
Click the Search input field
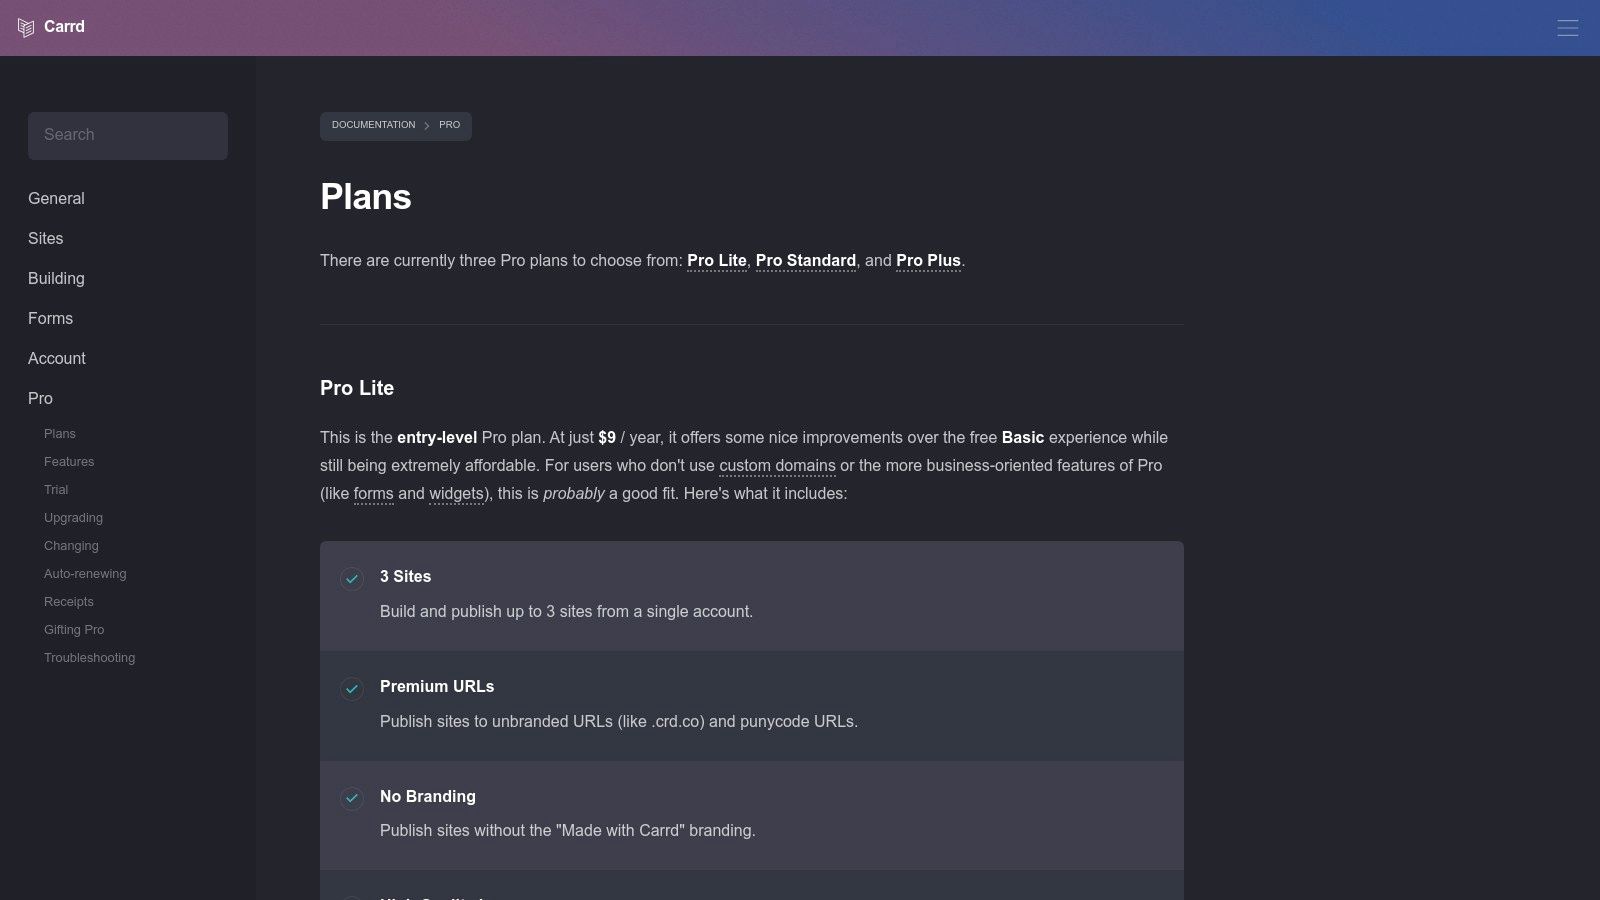(127, 135)
